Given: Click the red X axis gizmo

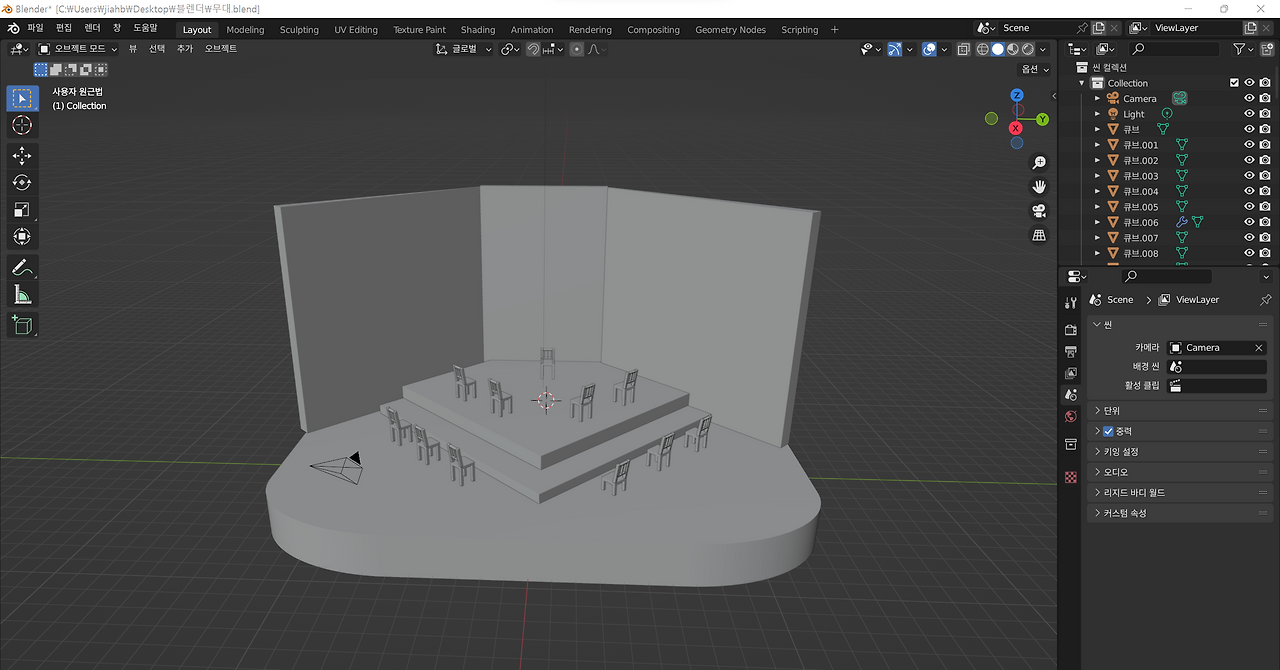Looking at the screenshot, I should 1016,128.
